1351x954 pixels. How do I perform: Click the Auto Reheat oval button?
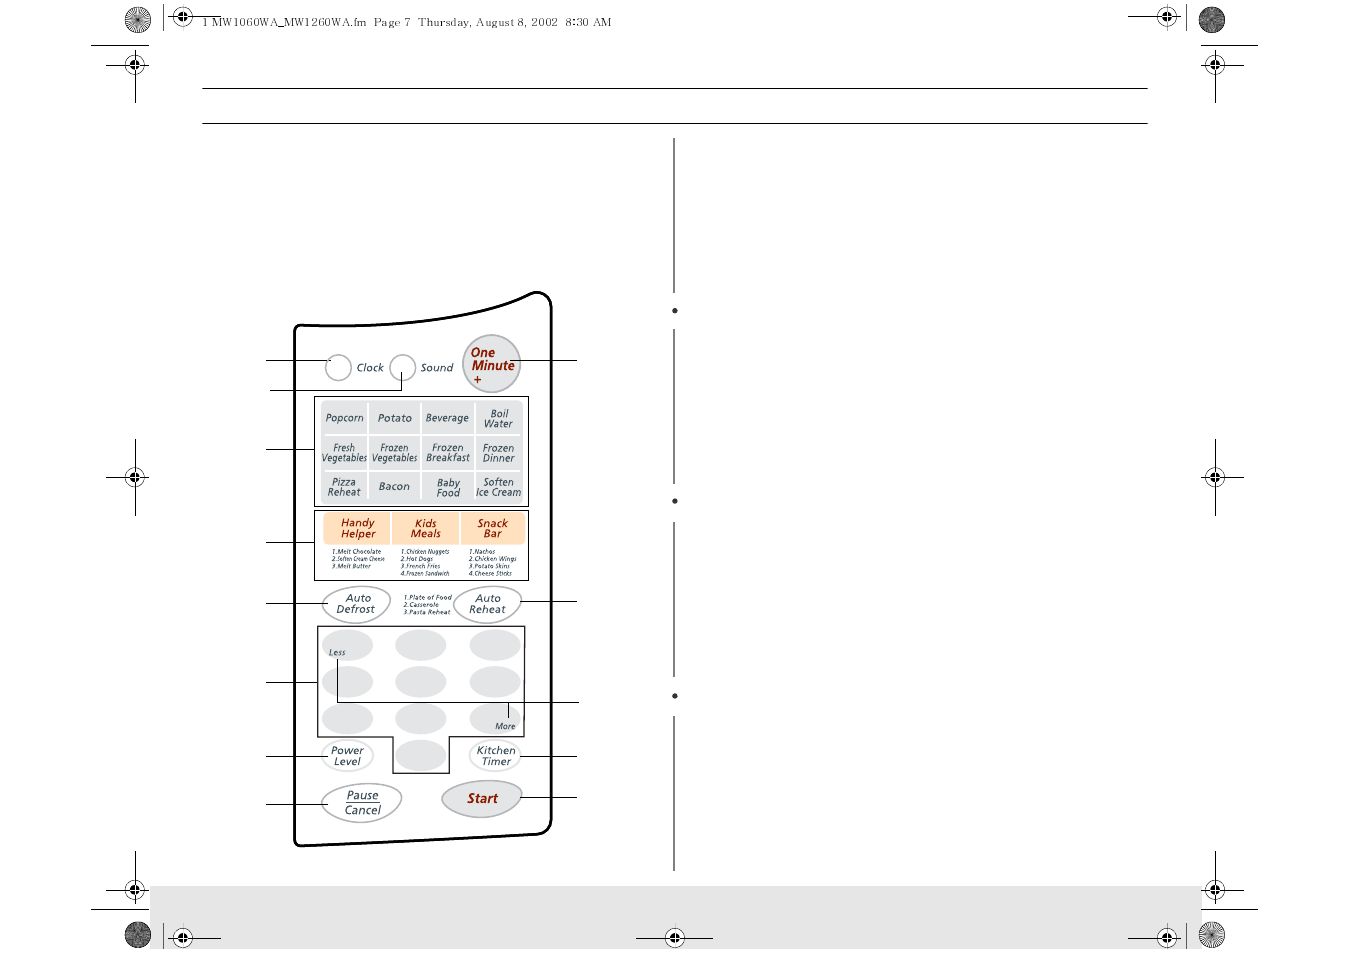[488, 604]
